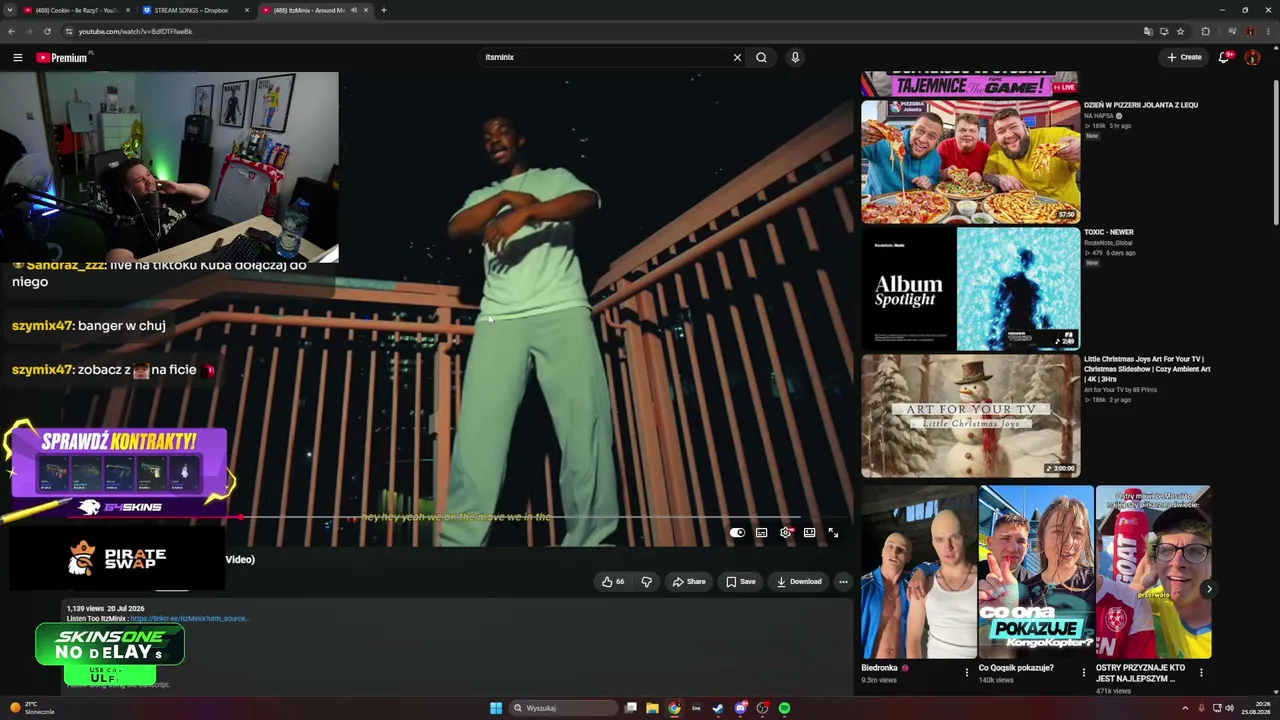Viewport: 1280px width, 720px height.
Task: Open more actions menu below video
Action: [x=843, y=582]
